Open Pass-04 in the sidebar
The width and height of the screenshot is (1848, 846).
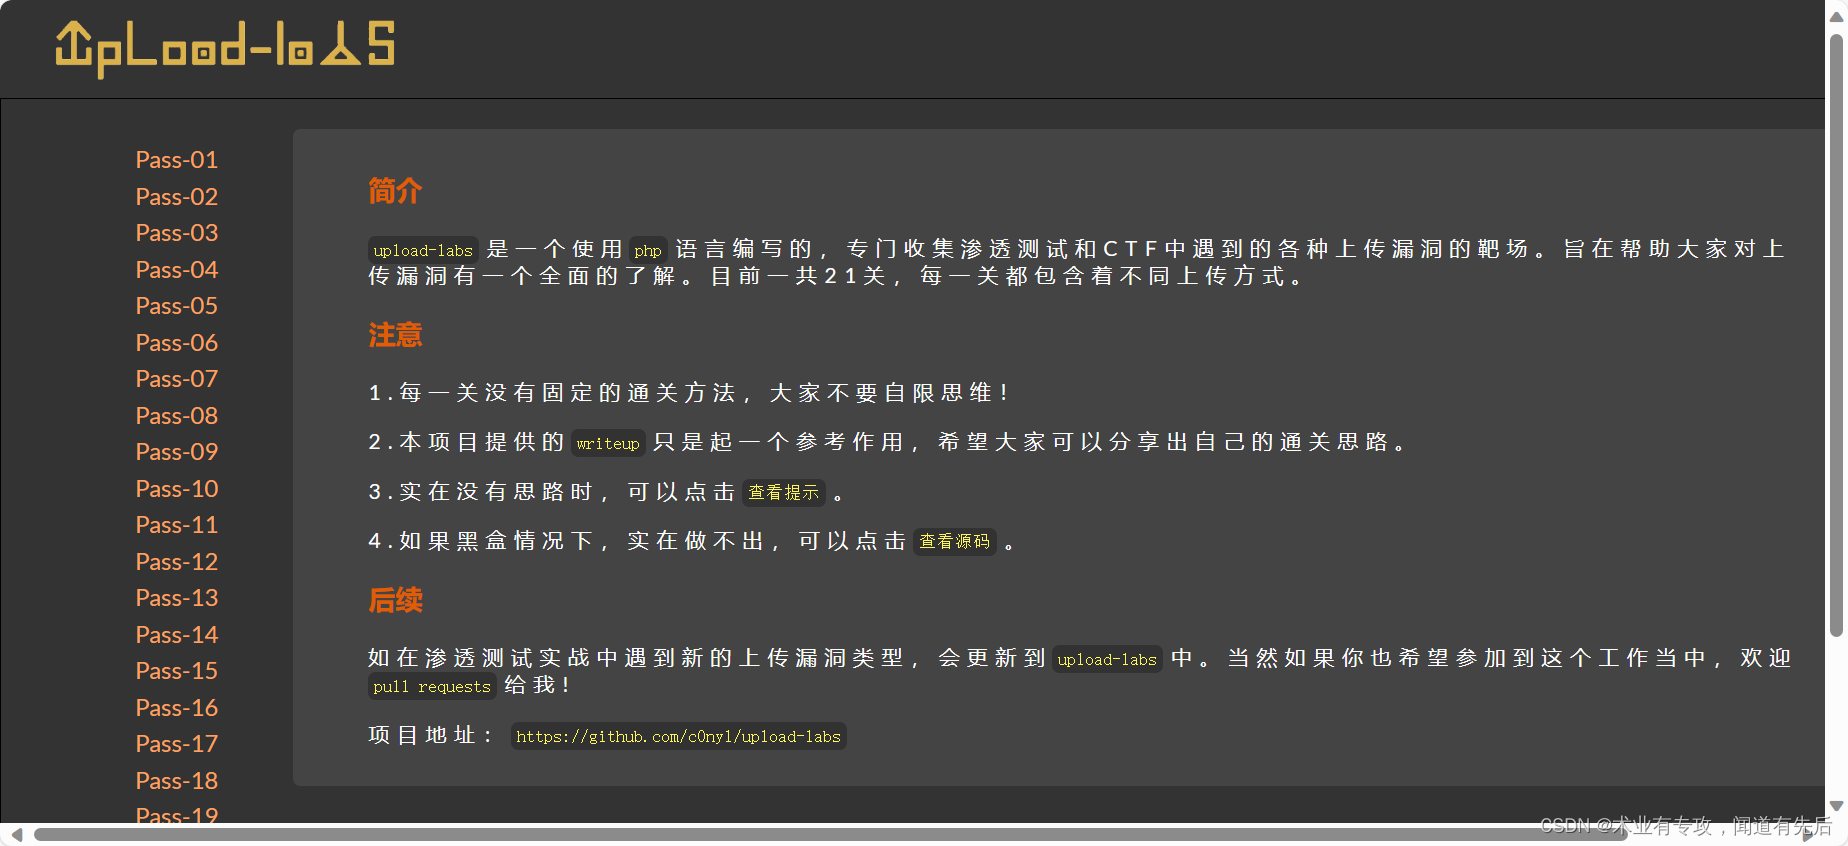177,270
